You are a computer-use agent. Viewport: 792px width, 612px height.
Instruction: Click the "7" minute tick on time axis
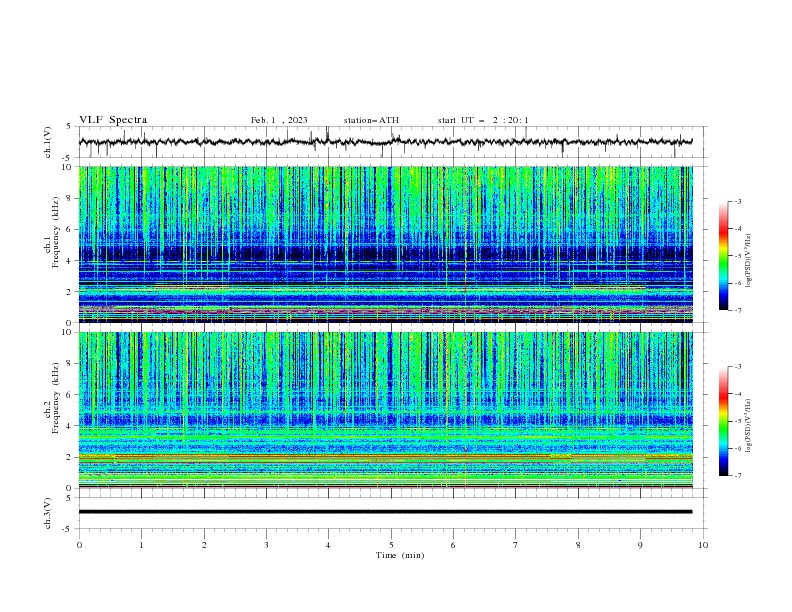516,545
